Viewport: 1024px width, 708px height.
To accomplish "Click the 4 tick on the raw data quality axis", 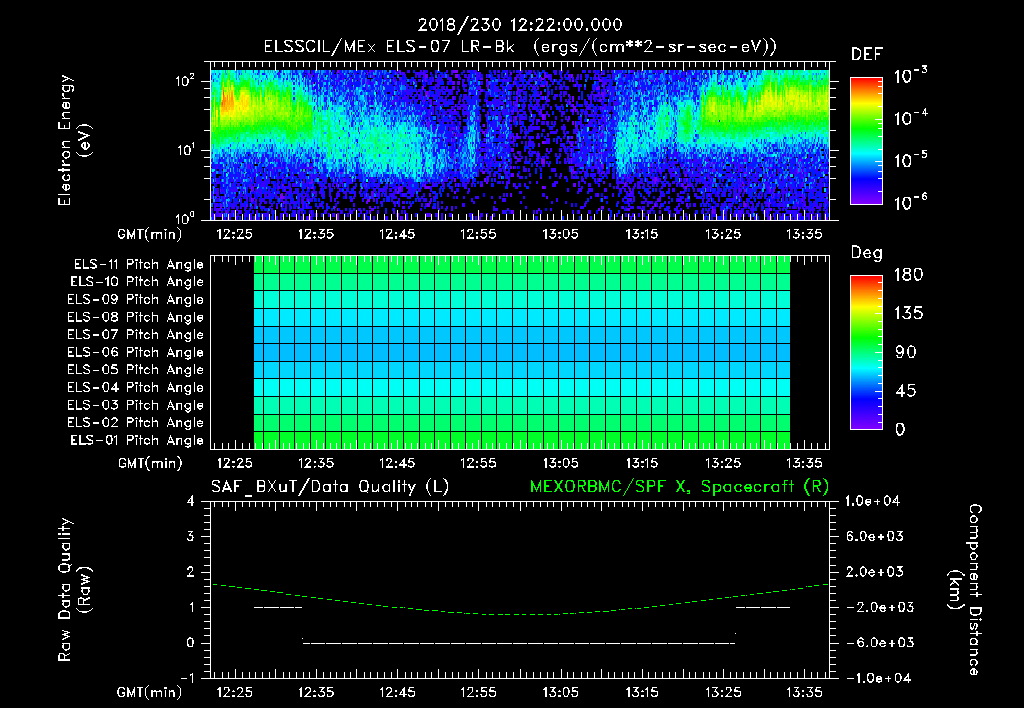I will pyautogui.click(x=191, y=501).
